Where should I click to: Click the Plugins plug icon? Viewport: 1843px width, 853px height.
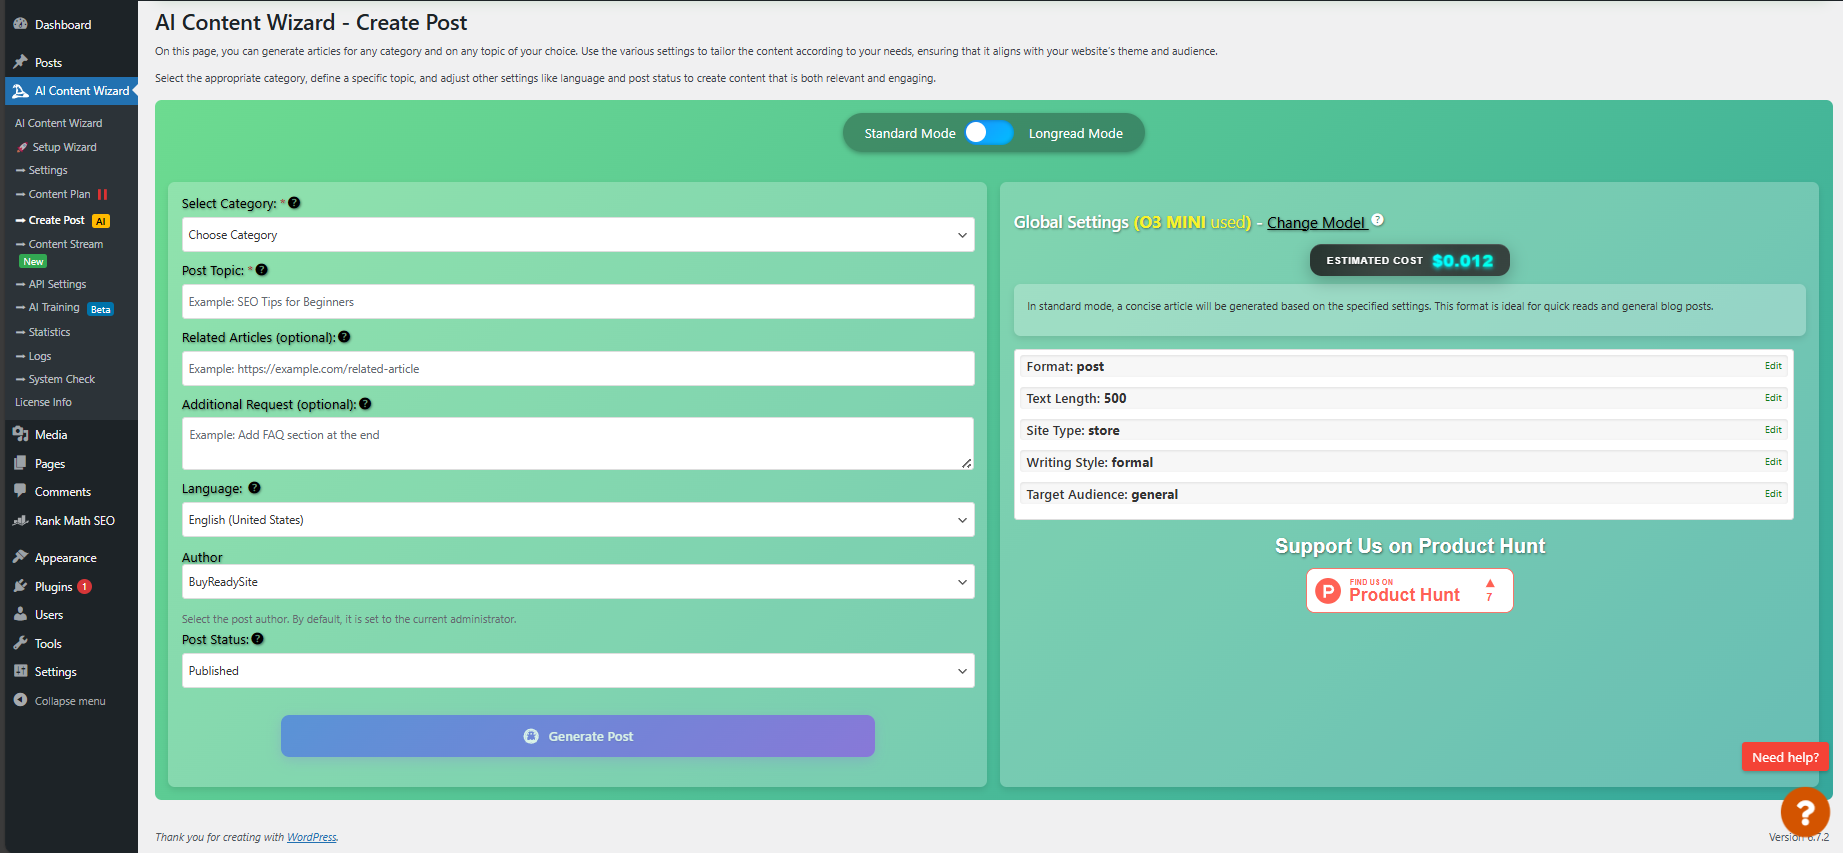click(20, 586)
